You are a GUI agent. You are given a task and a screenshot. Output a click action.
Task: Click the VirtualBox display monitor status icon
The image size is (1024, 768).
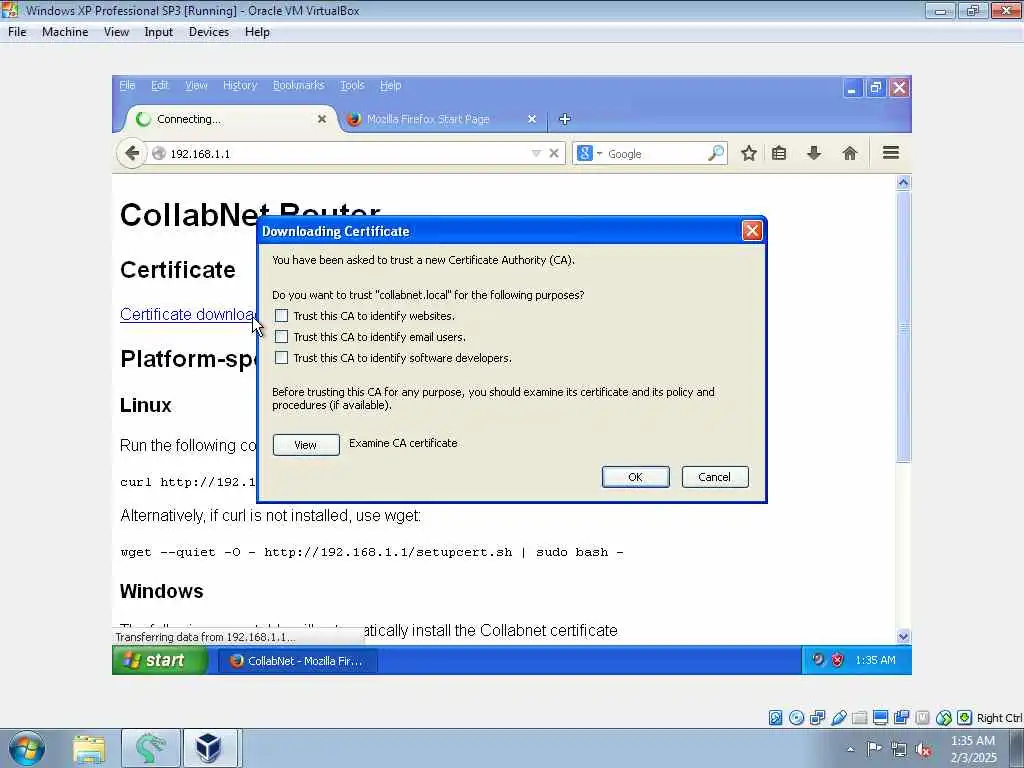[x=880, y=718]
